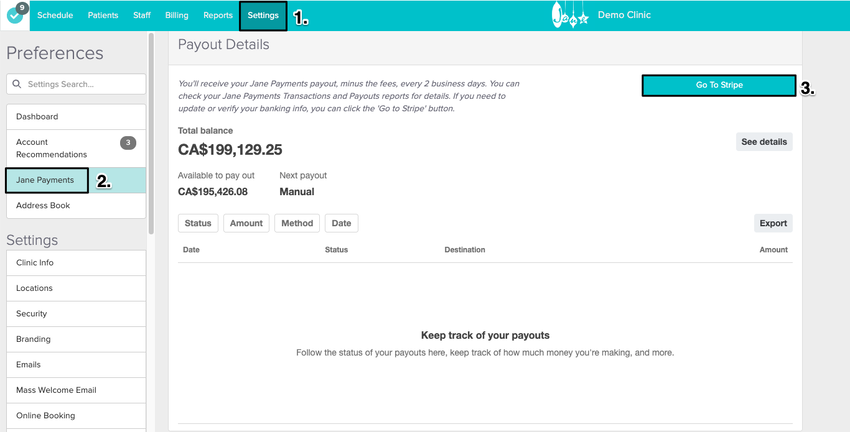Click the Manual next payout value
Viewport: 850px width, 432px height.
(297, 191)
